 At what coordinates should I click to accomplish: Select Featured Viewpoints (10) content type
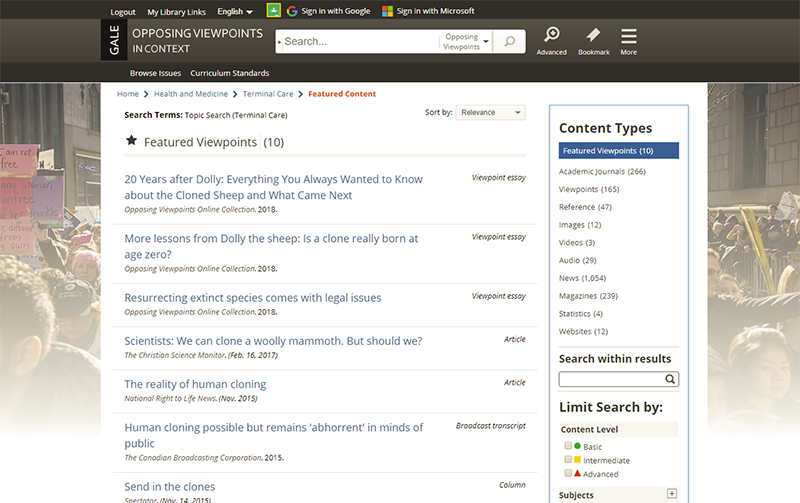(618, 150)
